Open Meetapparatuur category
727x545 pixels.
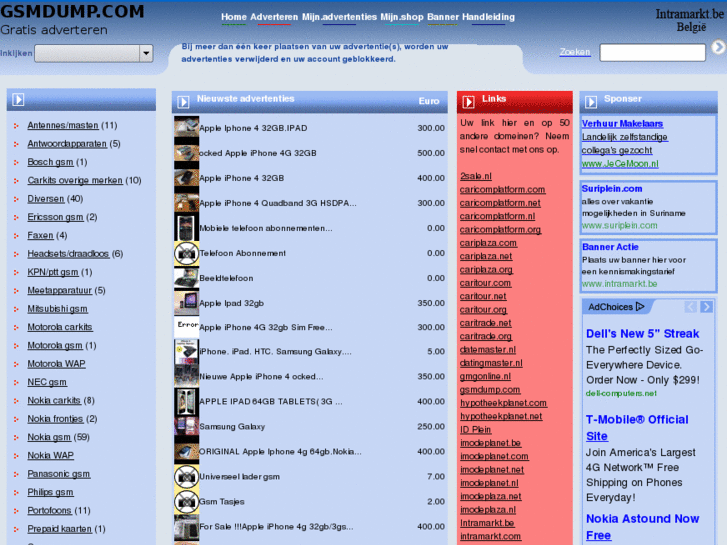(x=59, y=290)
